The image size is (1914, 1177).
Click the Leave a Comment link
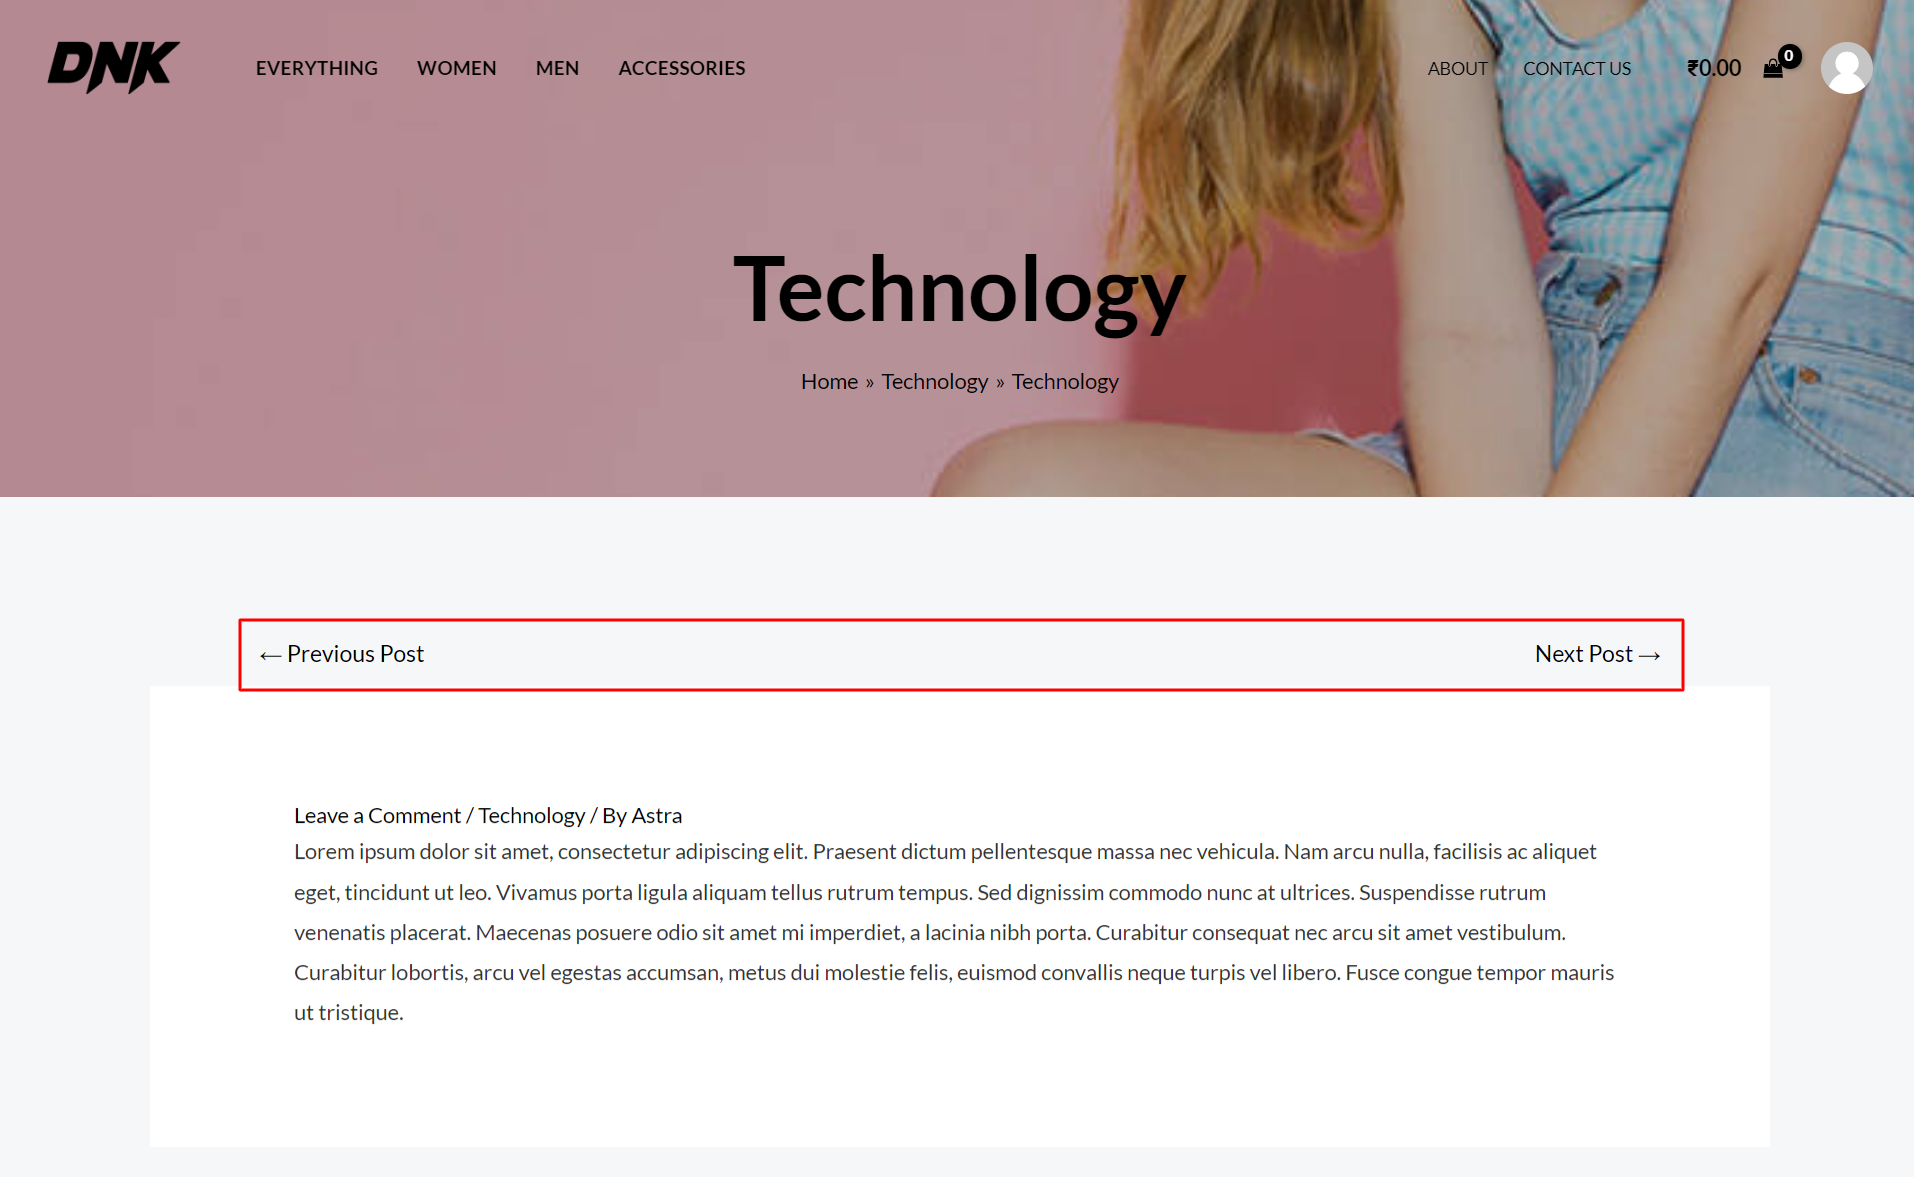(x=377, y=815)
